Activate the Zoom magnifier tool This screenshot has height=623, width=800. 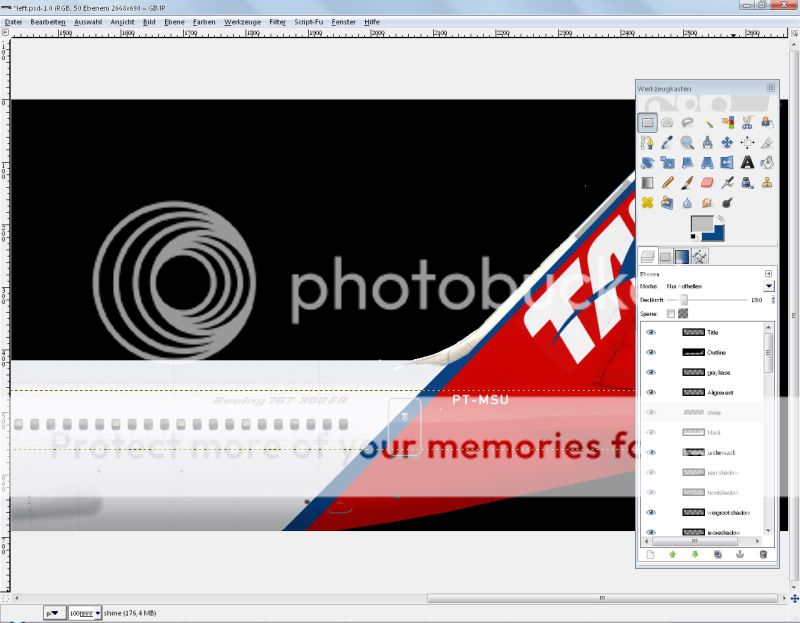pyautogui.click(x=687, y=143)
